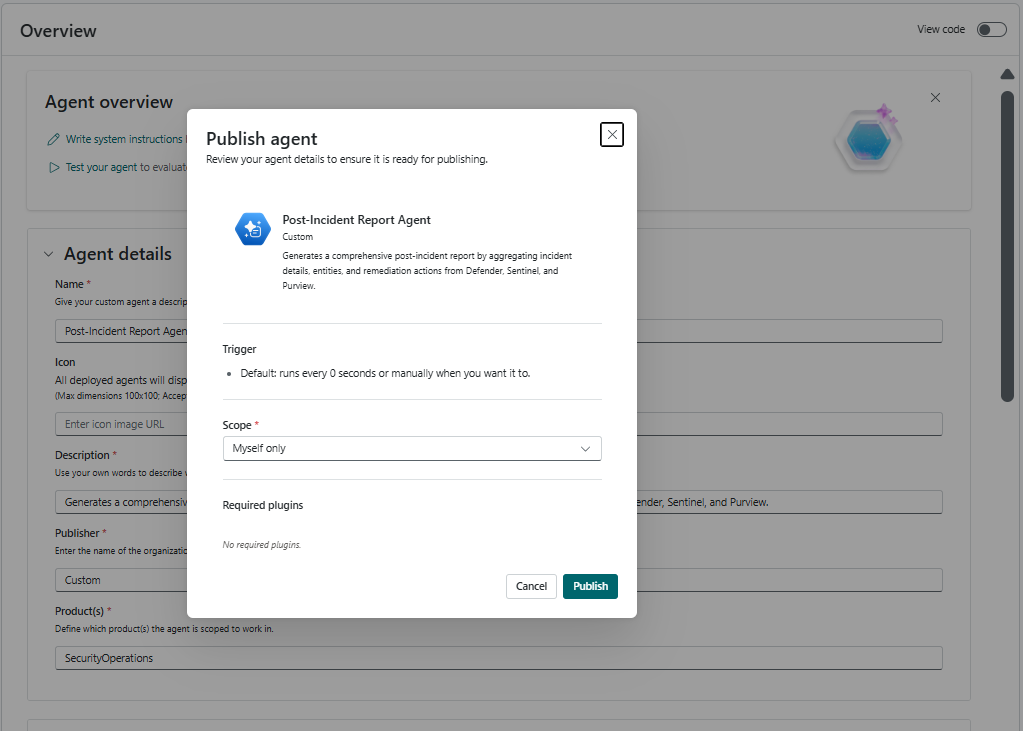
Task: Click the Publish button
Action: [x=590, y=586]
